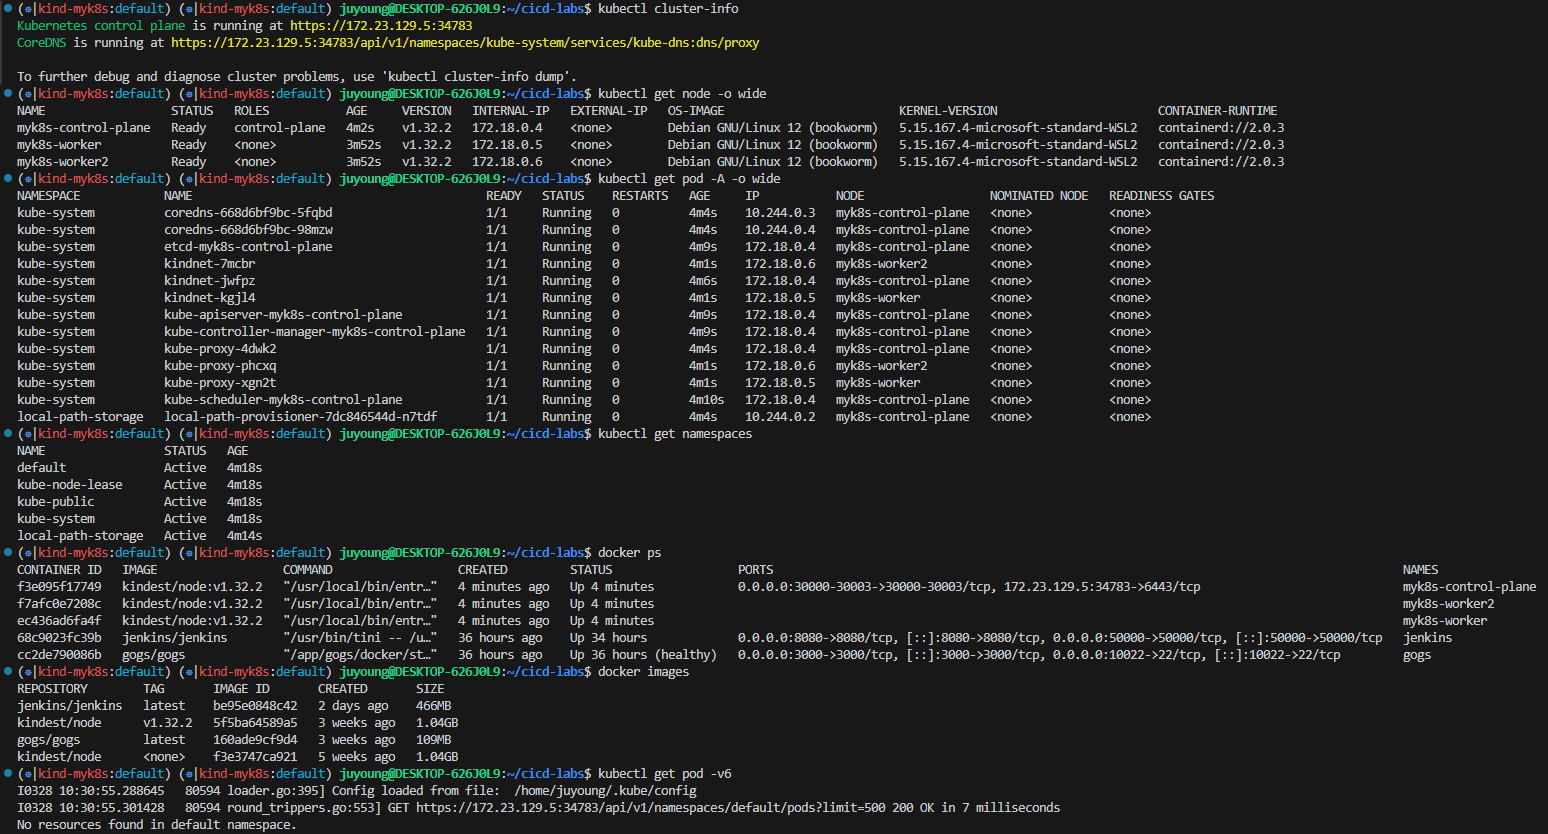Click the blue command marker beside 'kubectl get pod -v6'
Image resolution: width=1548 pixels, height=834 pixels.
click(8, 773)
